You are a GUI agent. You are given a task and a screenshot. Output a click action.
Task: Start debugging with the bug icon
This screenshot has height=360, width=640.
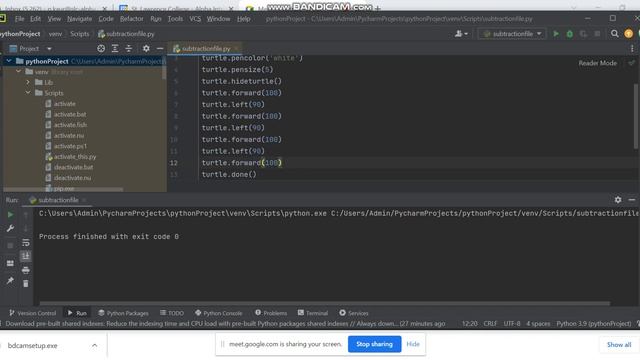569,34
